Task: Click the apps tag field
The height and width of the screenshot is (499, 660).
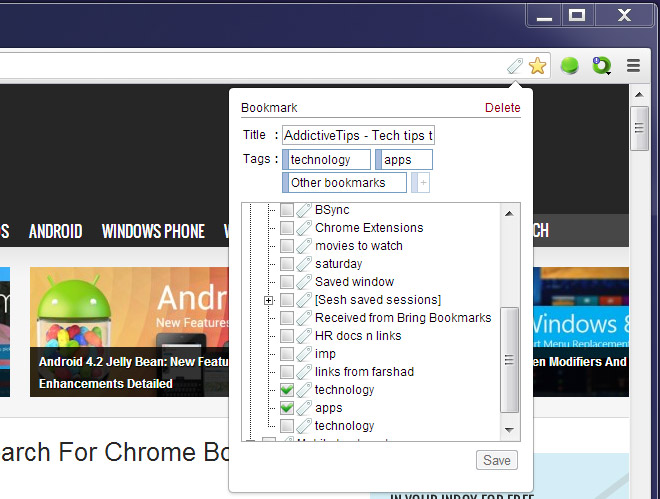Action: click(404, 159)
